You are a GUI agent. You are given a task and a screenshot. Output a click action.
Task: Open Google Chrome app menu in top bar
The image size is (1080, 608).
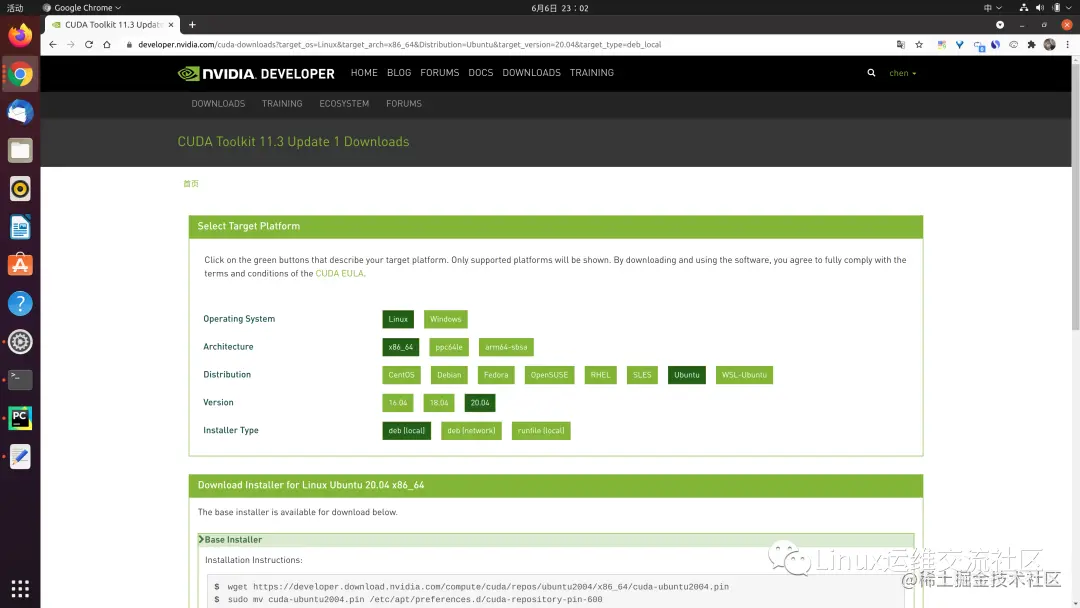(x=82, y=8)
